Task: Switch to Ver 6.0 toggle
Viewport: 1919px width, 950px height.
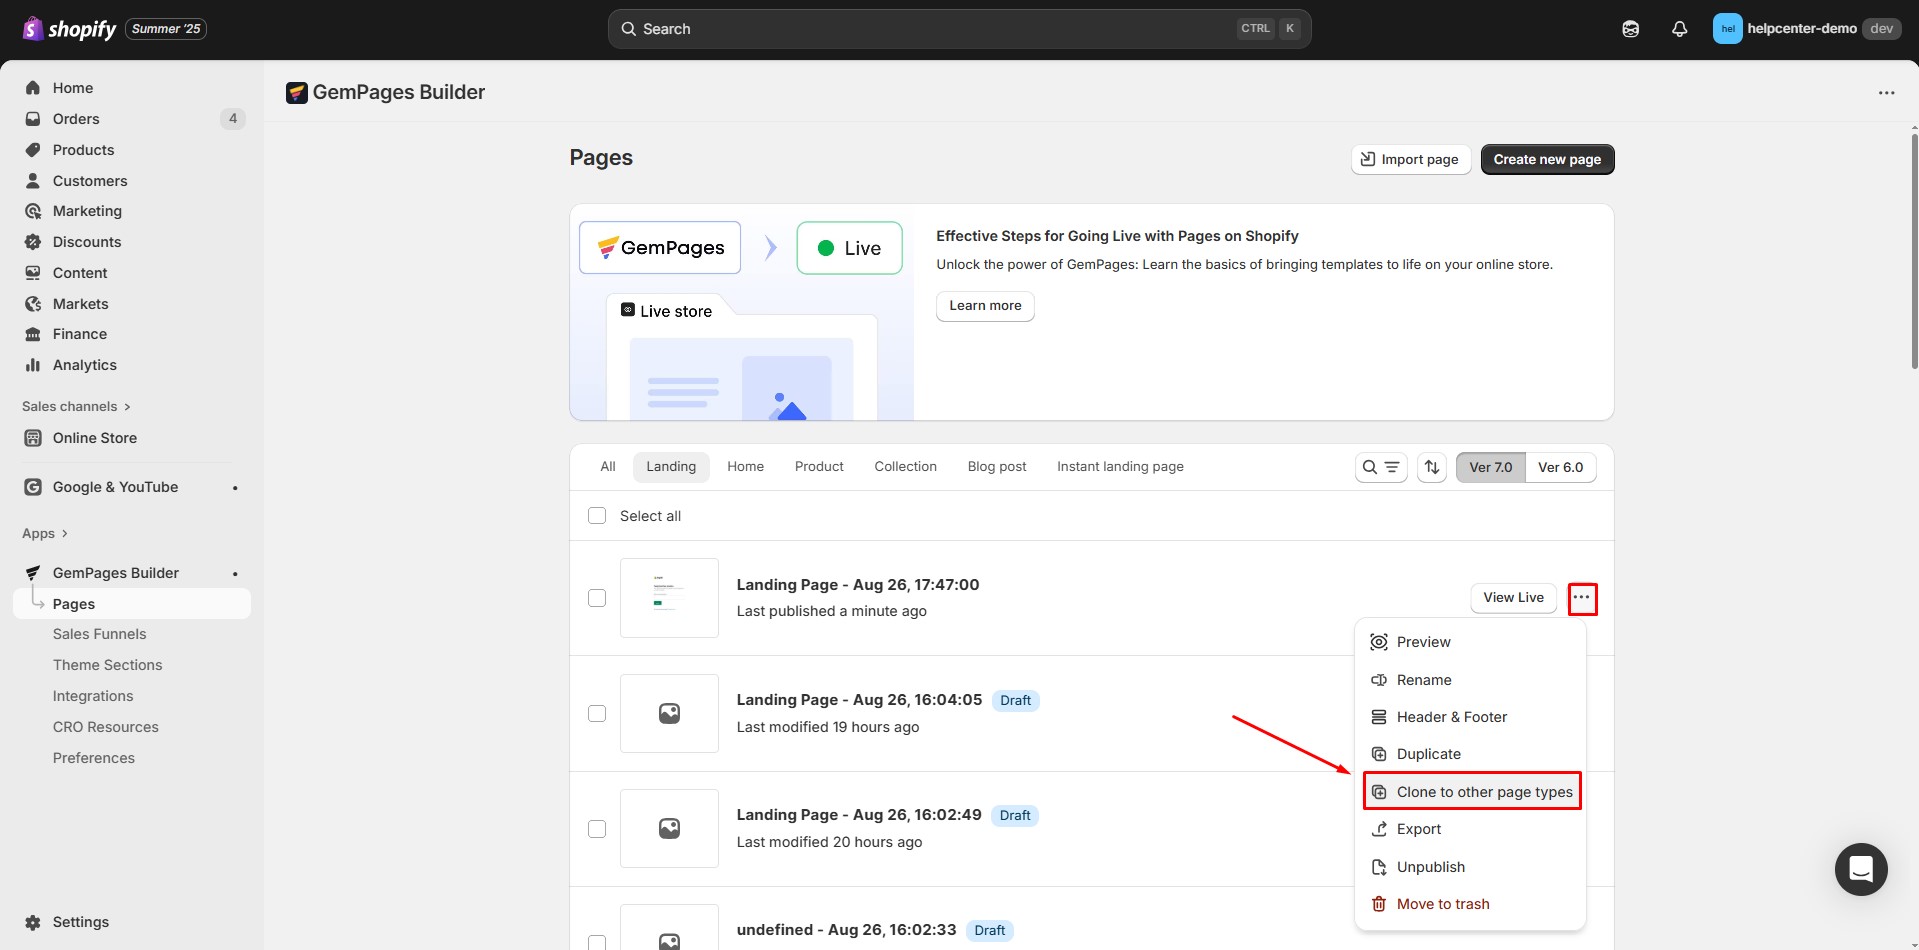Action: point(1559,467)
